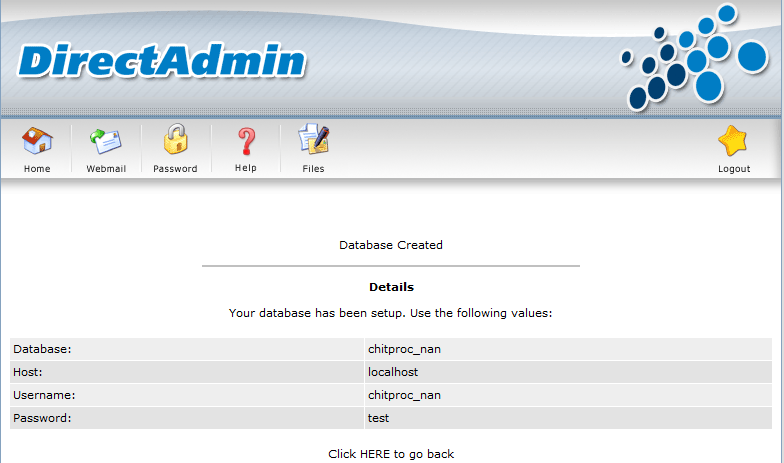
Task: Click the Logout text label
Action: 734,169
